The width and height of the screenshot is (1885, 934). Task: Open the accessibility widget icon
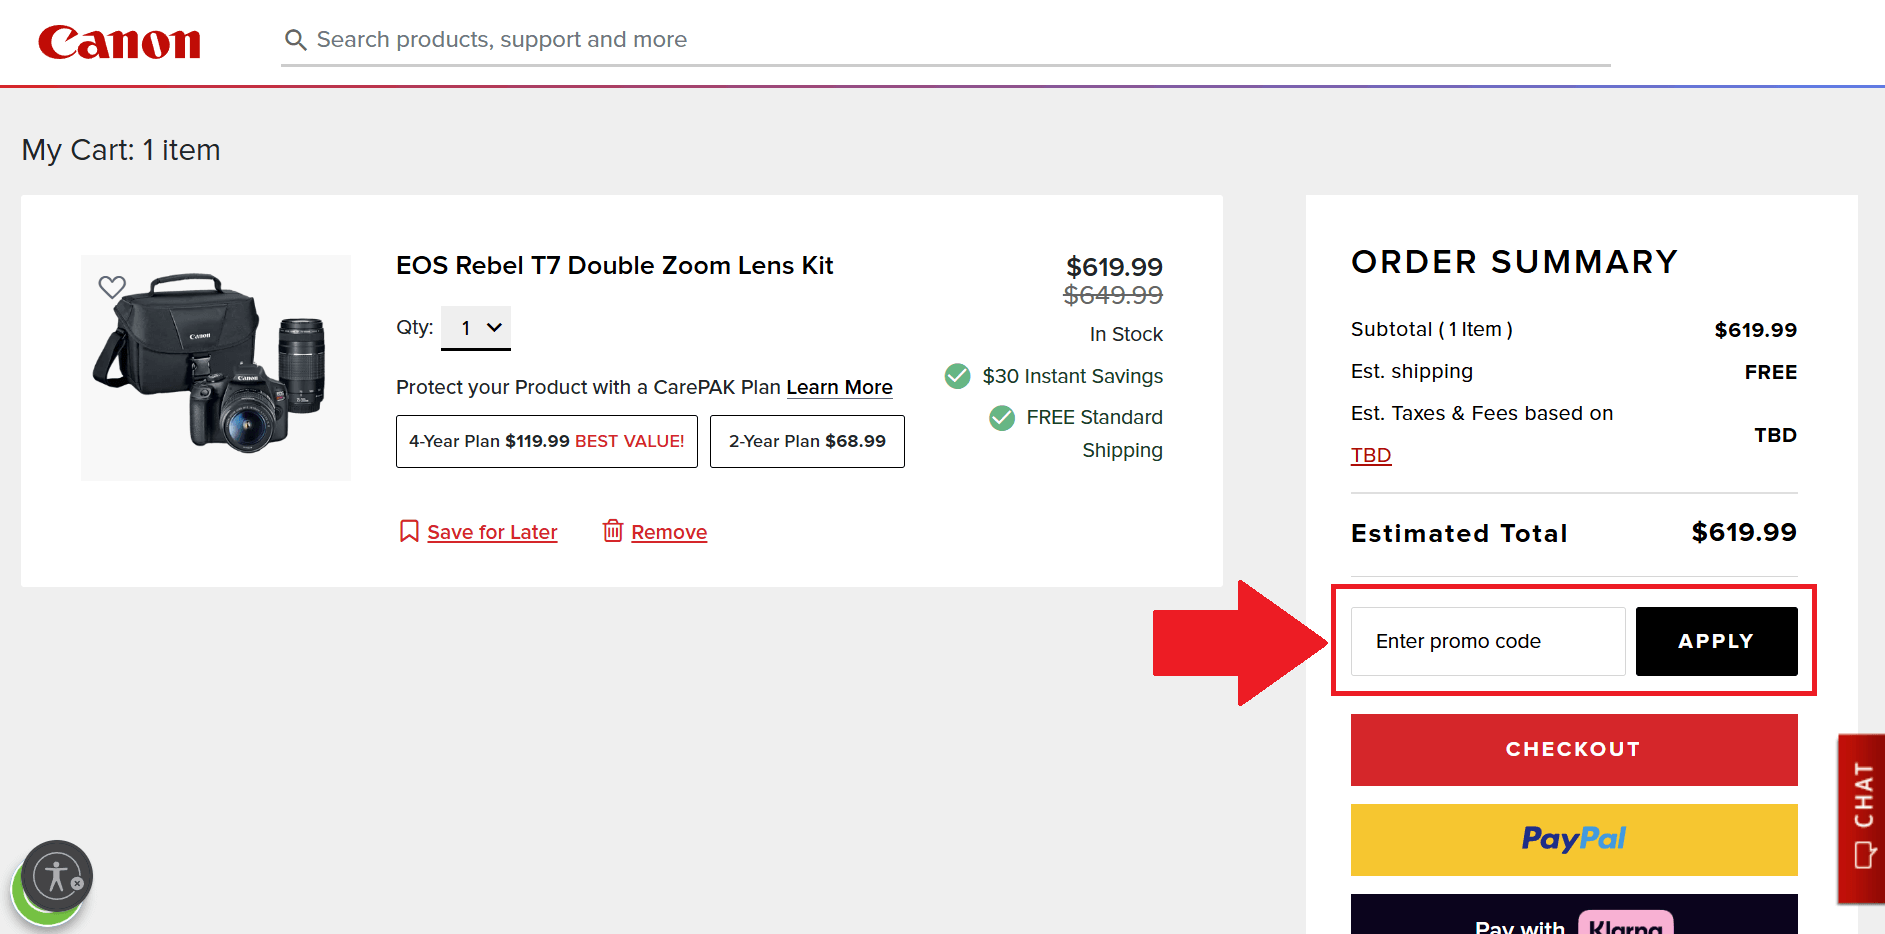(56, 877)
